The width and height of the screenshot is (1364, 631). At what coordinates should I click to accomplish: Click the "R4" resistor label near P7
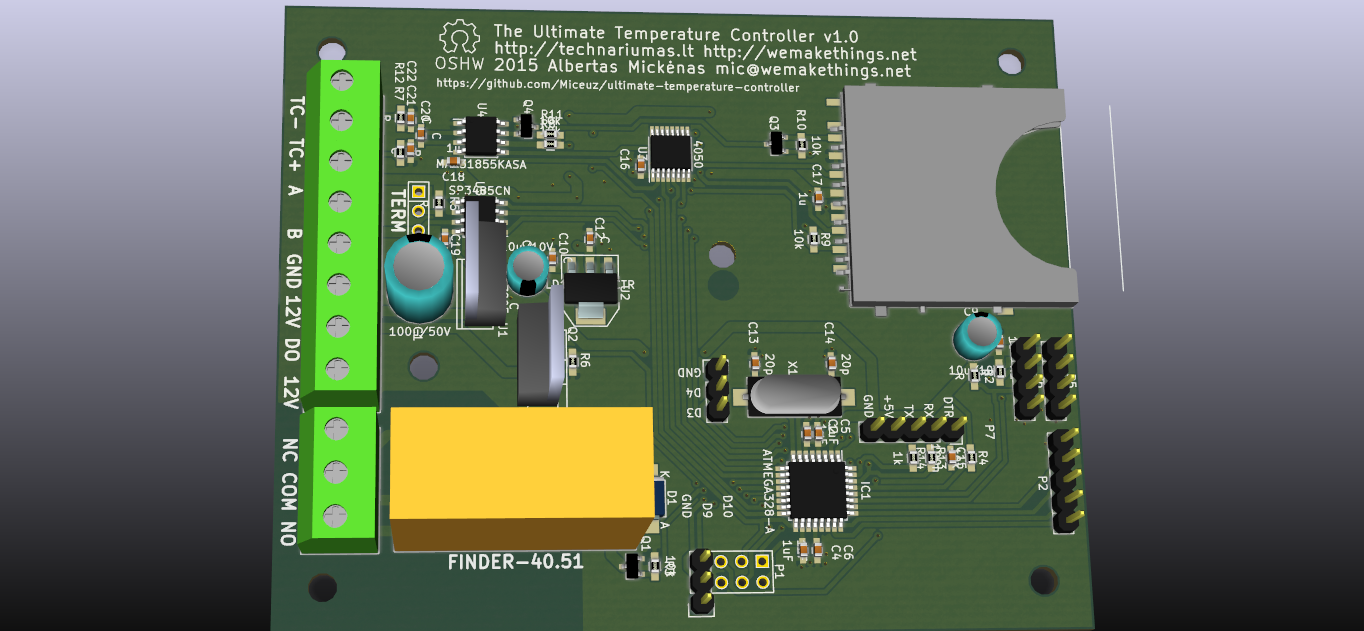pyautogui.click(x=982, y=457)
